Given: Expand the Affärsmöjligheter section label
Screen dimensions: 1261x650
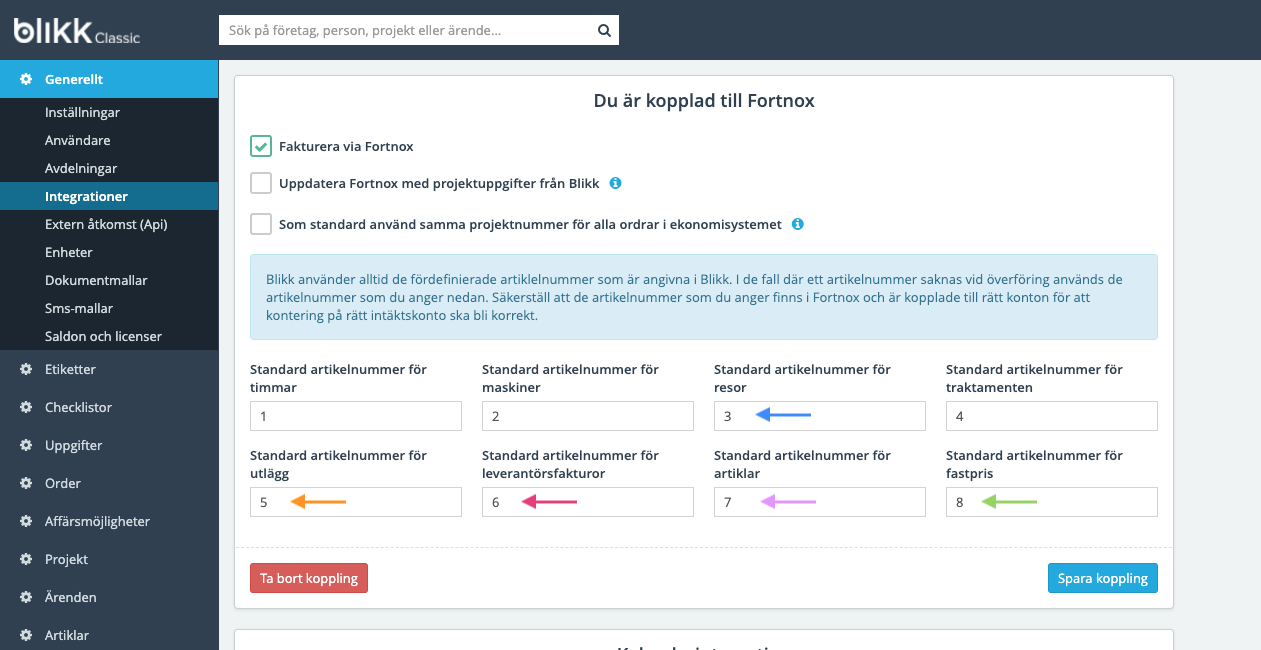Looking at the screenshot, I should coord(97,521).
